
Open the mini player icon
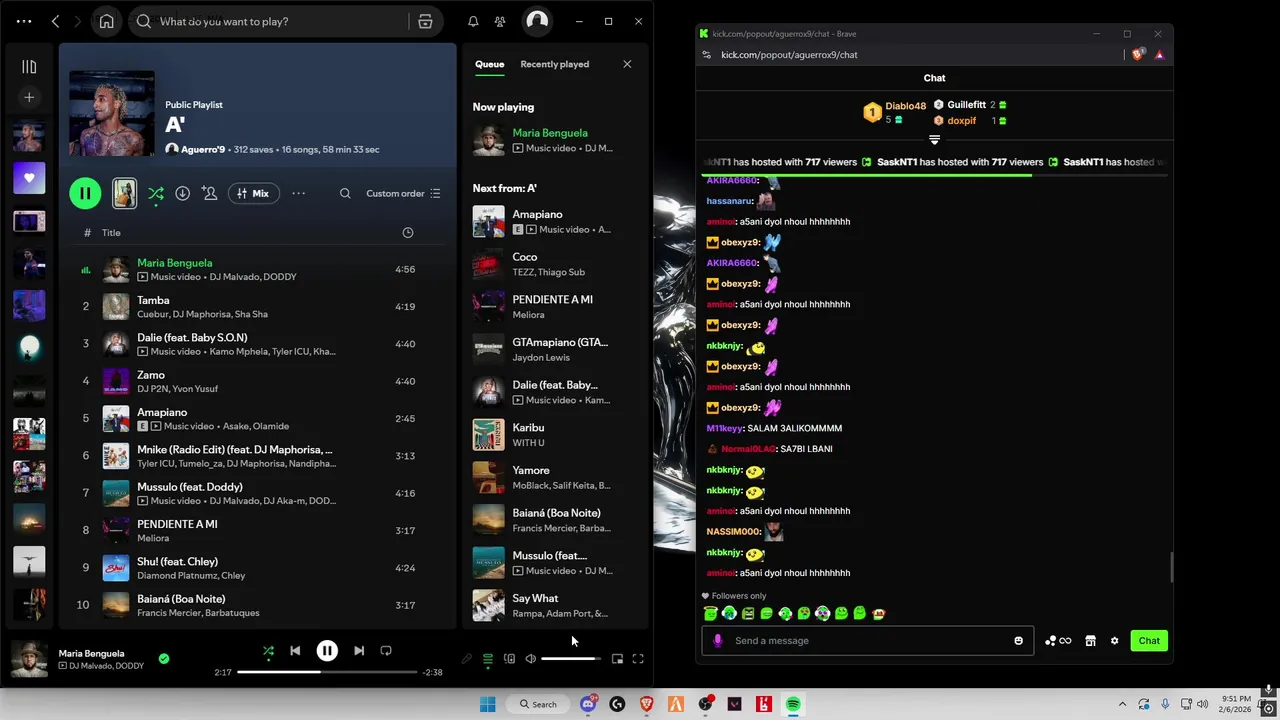(617, 659)
